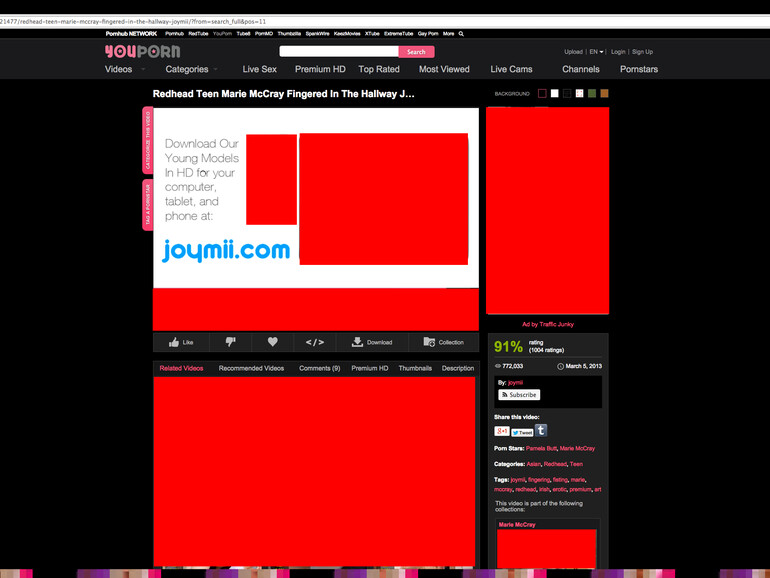The width and height of the screenshot is (770, 578).
Task: Click the Sign Up link
Action: point(642,52)
